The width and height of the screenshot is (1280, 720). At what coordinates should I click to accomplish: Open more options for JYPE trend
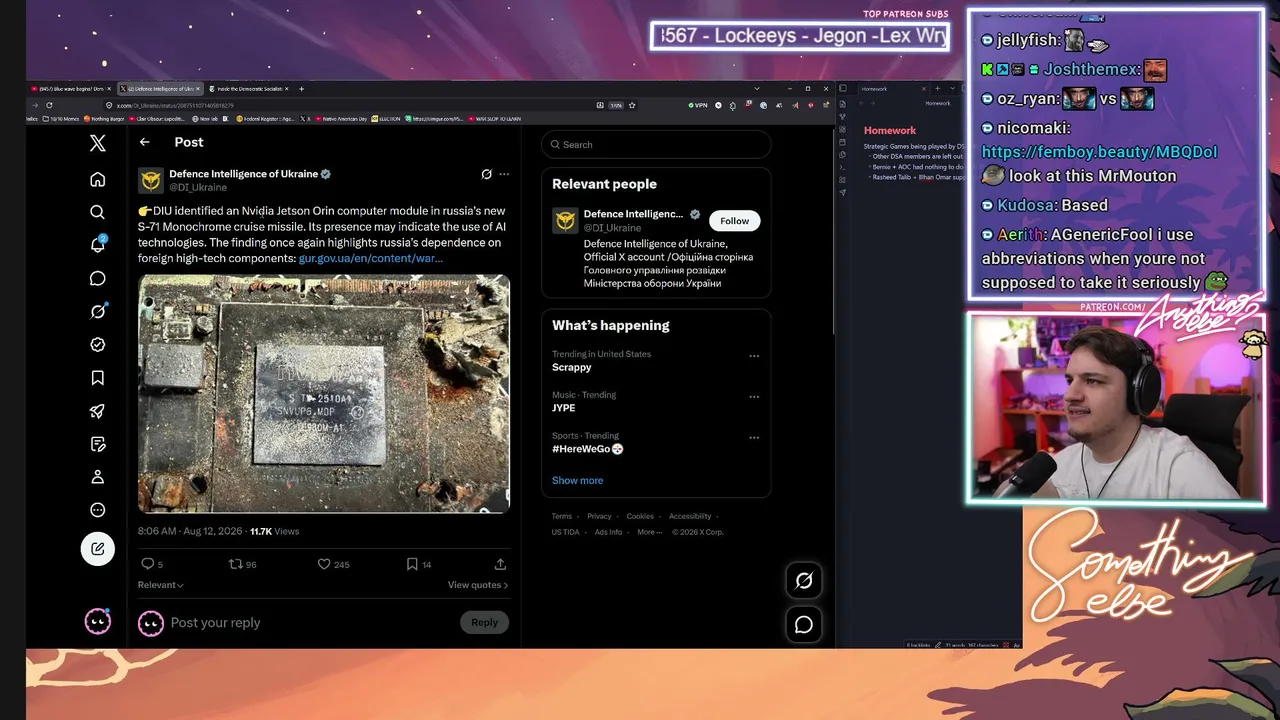point(754,396)
